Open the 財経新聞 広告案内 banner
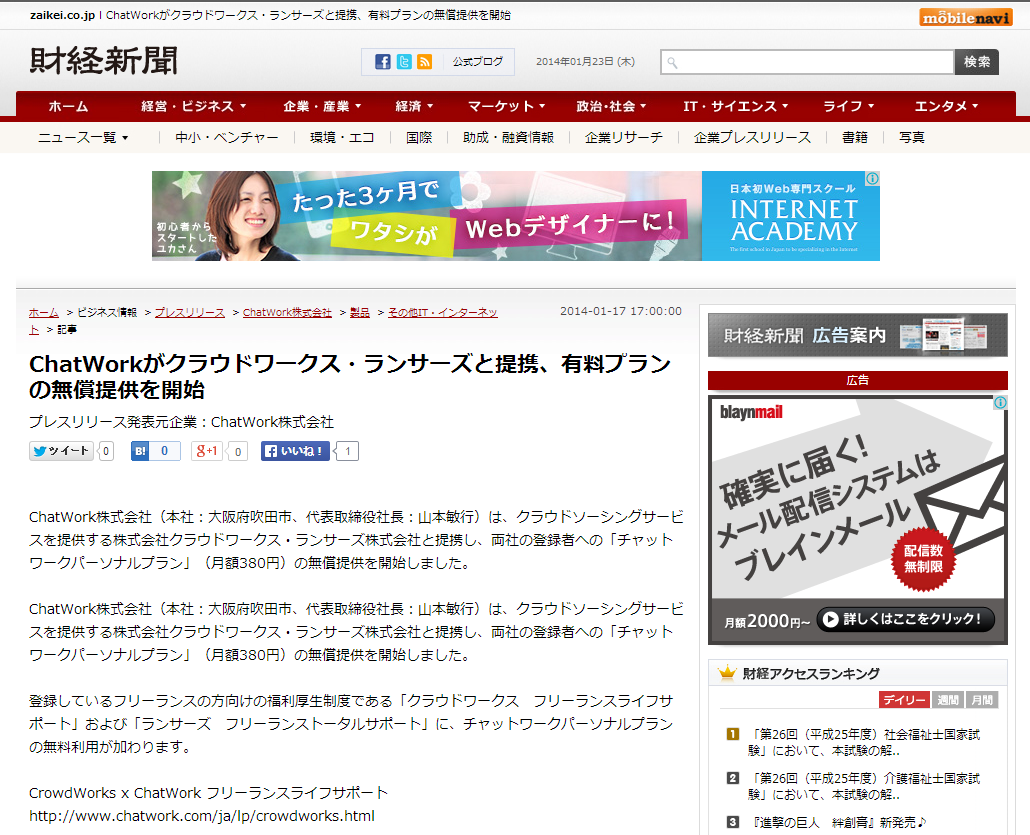The width and height of the screenshot is (1030, 835). (857, 335)
